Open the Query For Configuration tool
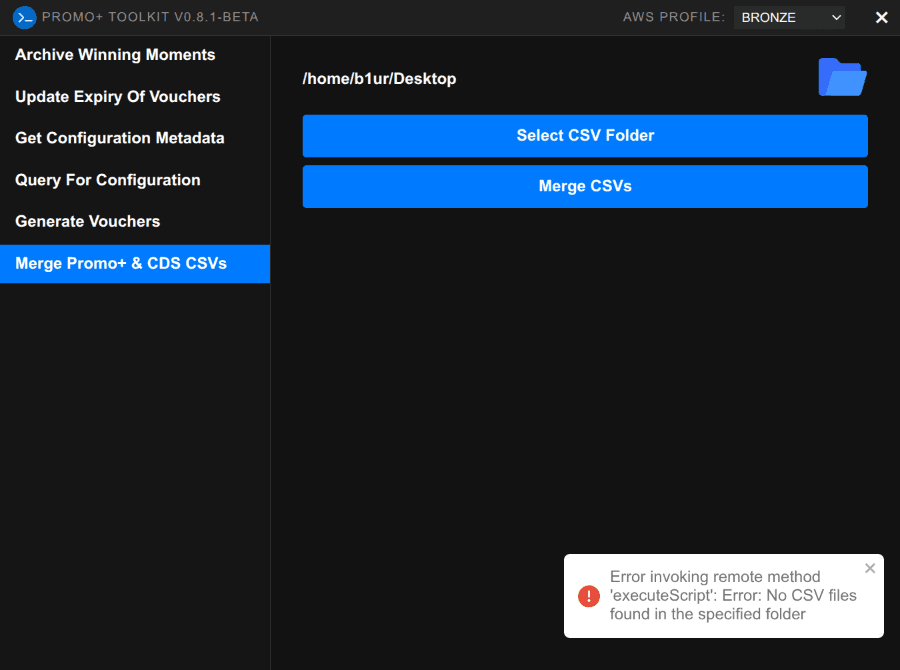The width and height of the screenshot is (900, 670). [107, 180]
